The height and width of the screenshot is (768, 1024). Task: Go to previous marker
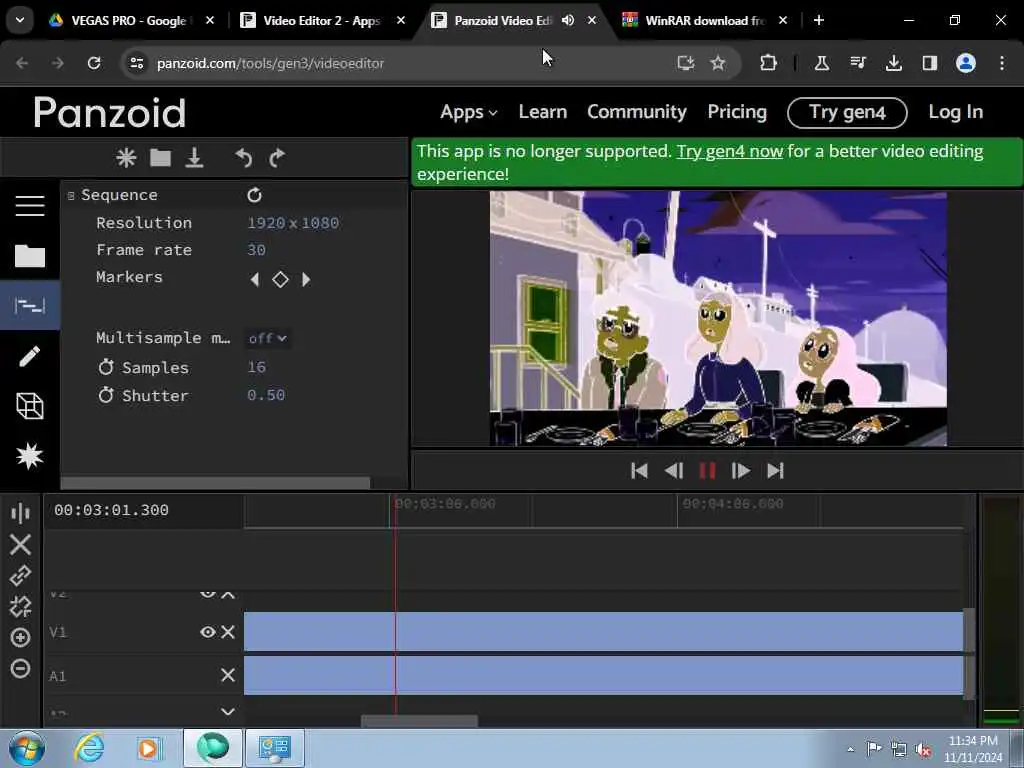[255, 280]
